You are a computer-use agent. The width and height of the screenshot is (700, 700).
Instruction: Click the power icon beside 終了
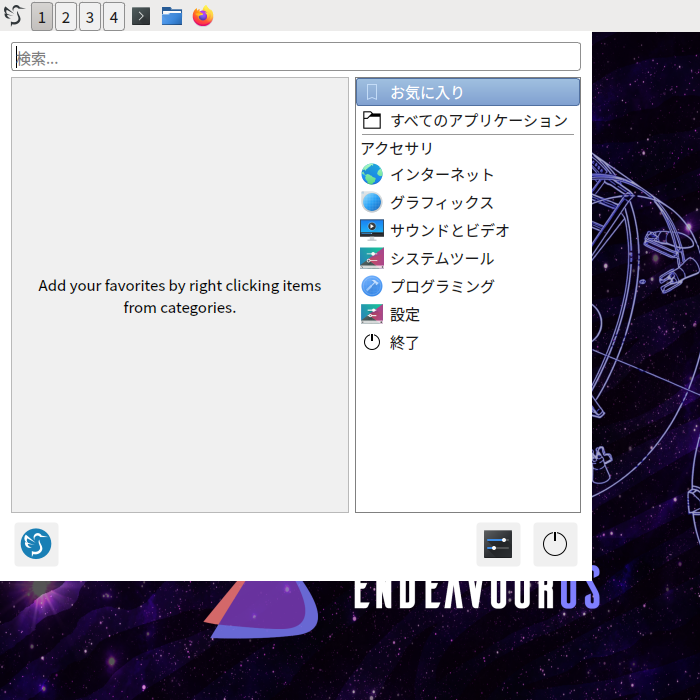point(372,342)
